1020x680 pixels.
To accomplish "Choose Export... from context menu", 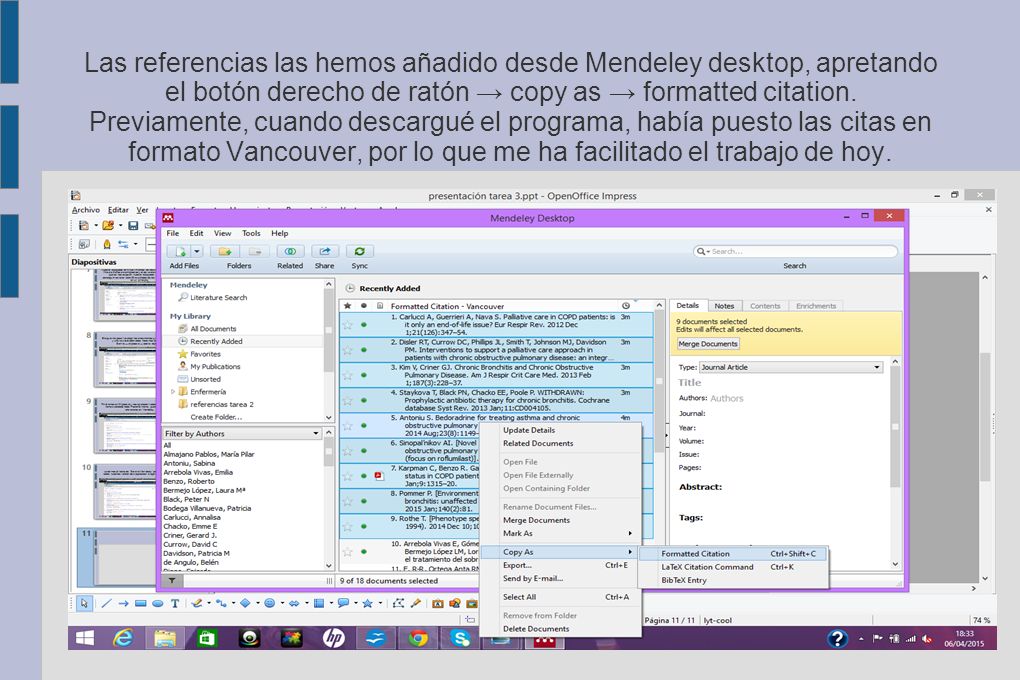I will coord(560,565).
